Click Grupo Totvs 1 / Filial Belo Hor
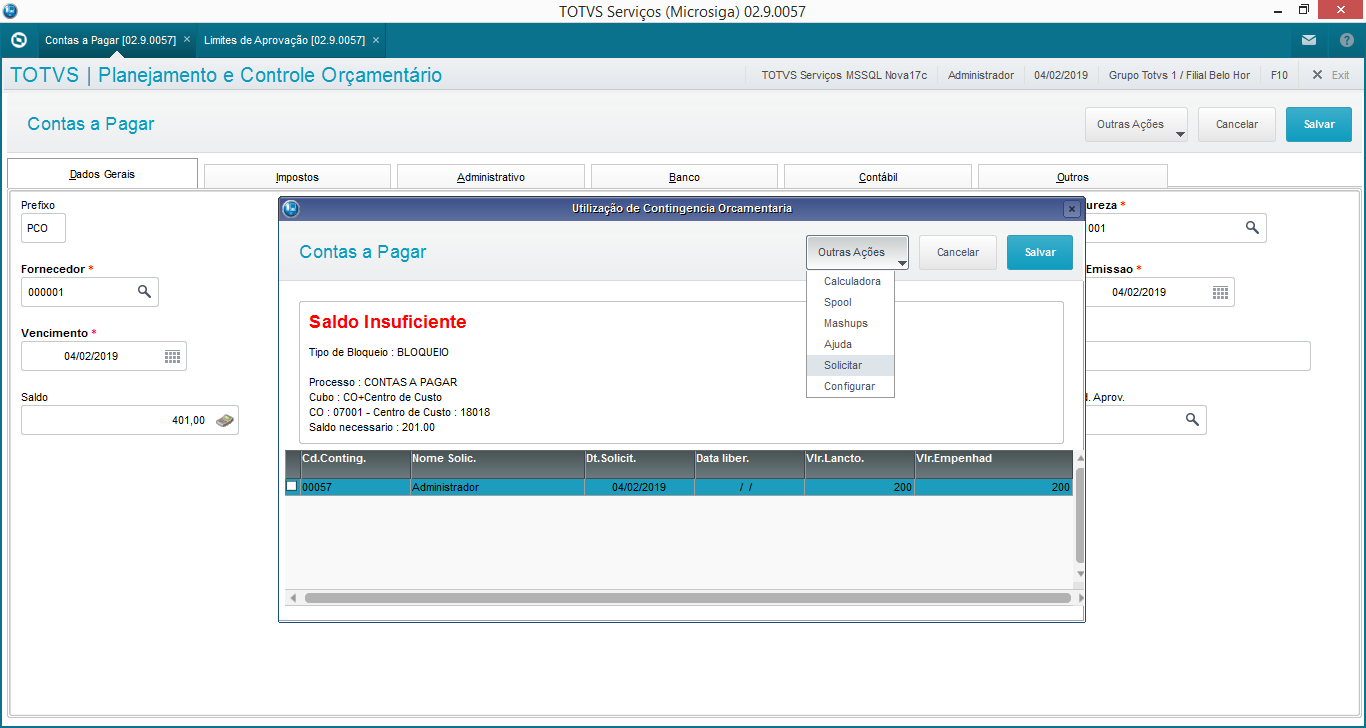The width and height of the screenshot is (1366, 728). [1180, 75]
